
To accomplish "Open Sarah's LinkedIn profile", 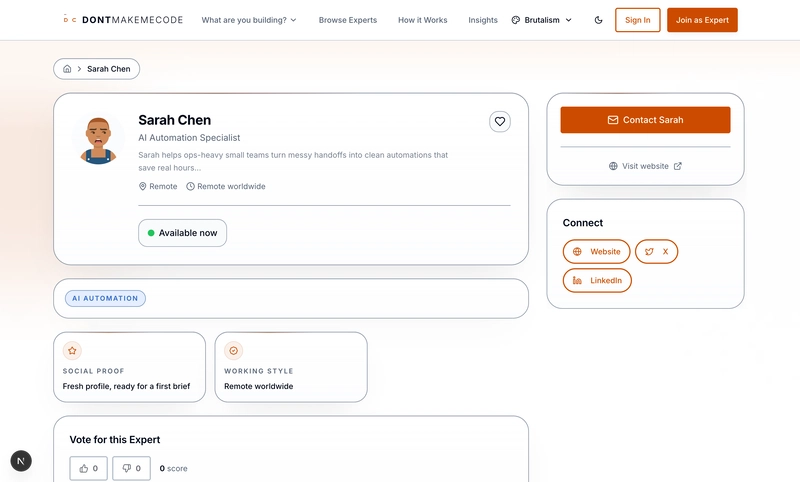I will point(597,280).
